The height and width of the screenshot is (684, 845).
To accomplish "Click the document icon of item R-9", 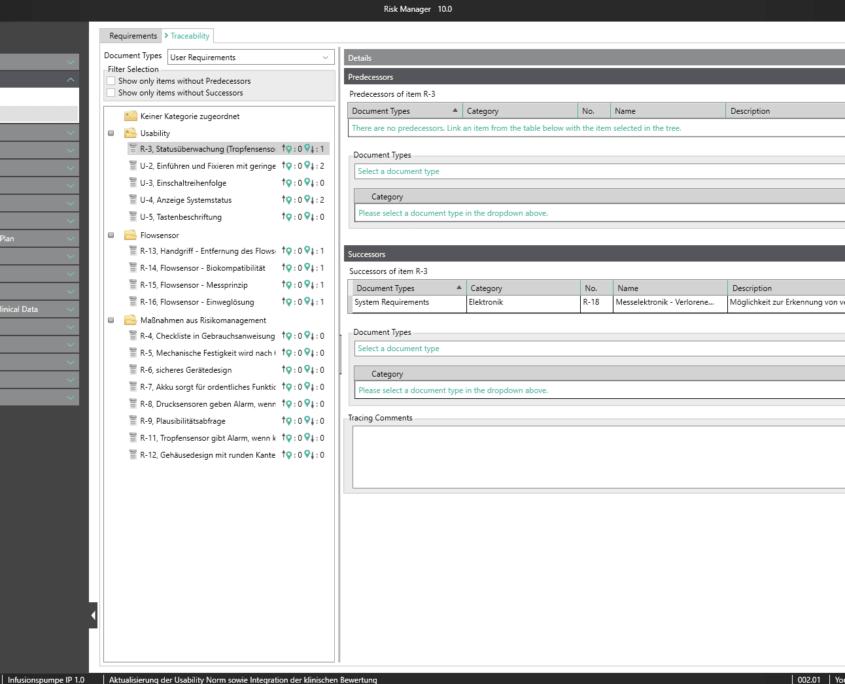I will (133, 421).
